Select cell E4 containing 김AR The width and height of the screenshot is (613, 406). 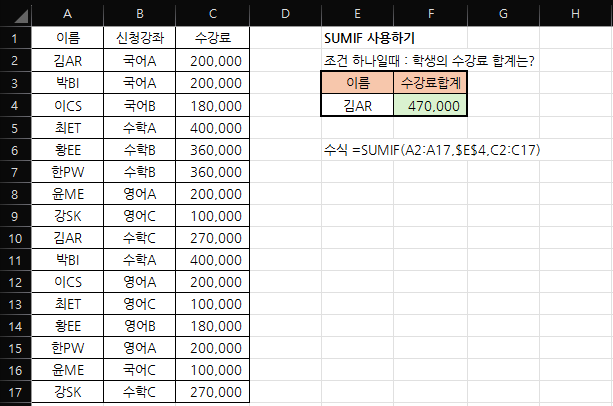point(357,106)
